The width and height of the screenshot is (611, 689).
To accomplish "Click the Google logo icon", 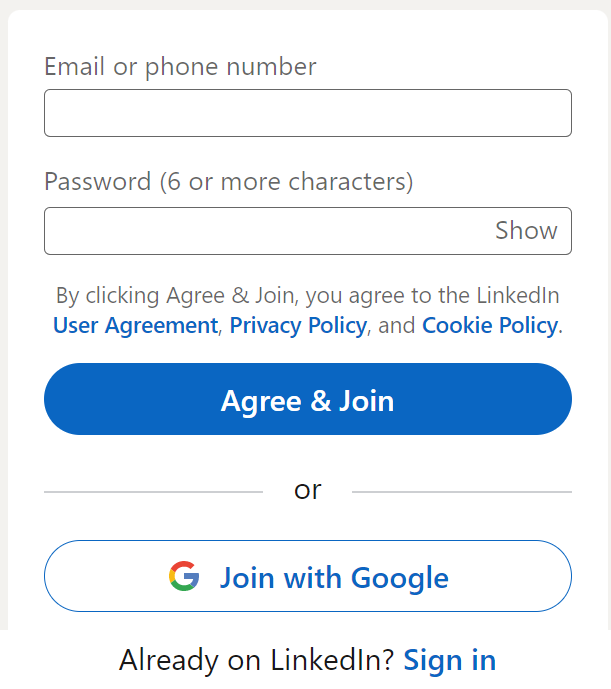I will pyautogui.click(x=184, y=577).
